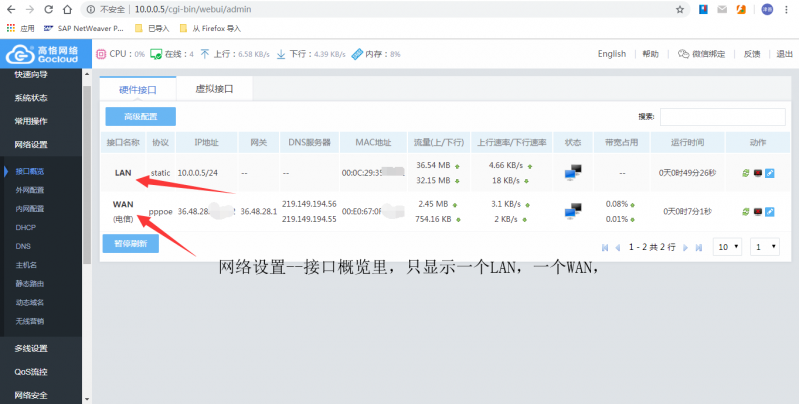The height and width of the screenshot is (404, 799).
Task: Open the rows-per-page dropdown showing 10
Action: coord(727,247)
